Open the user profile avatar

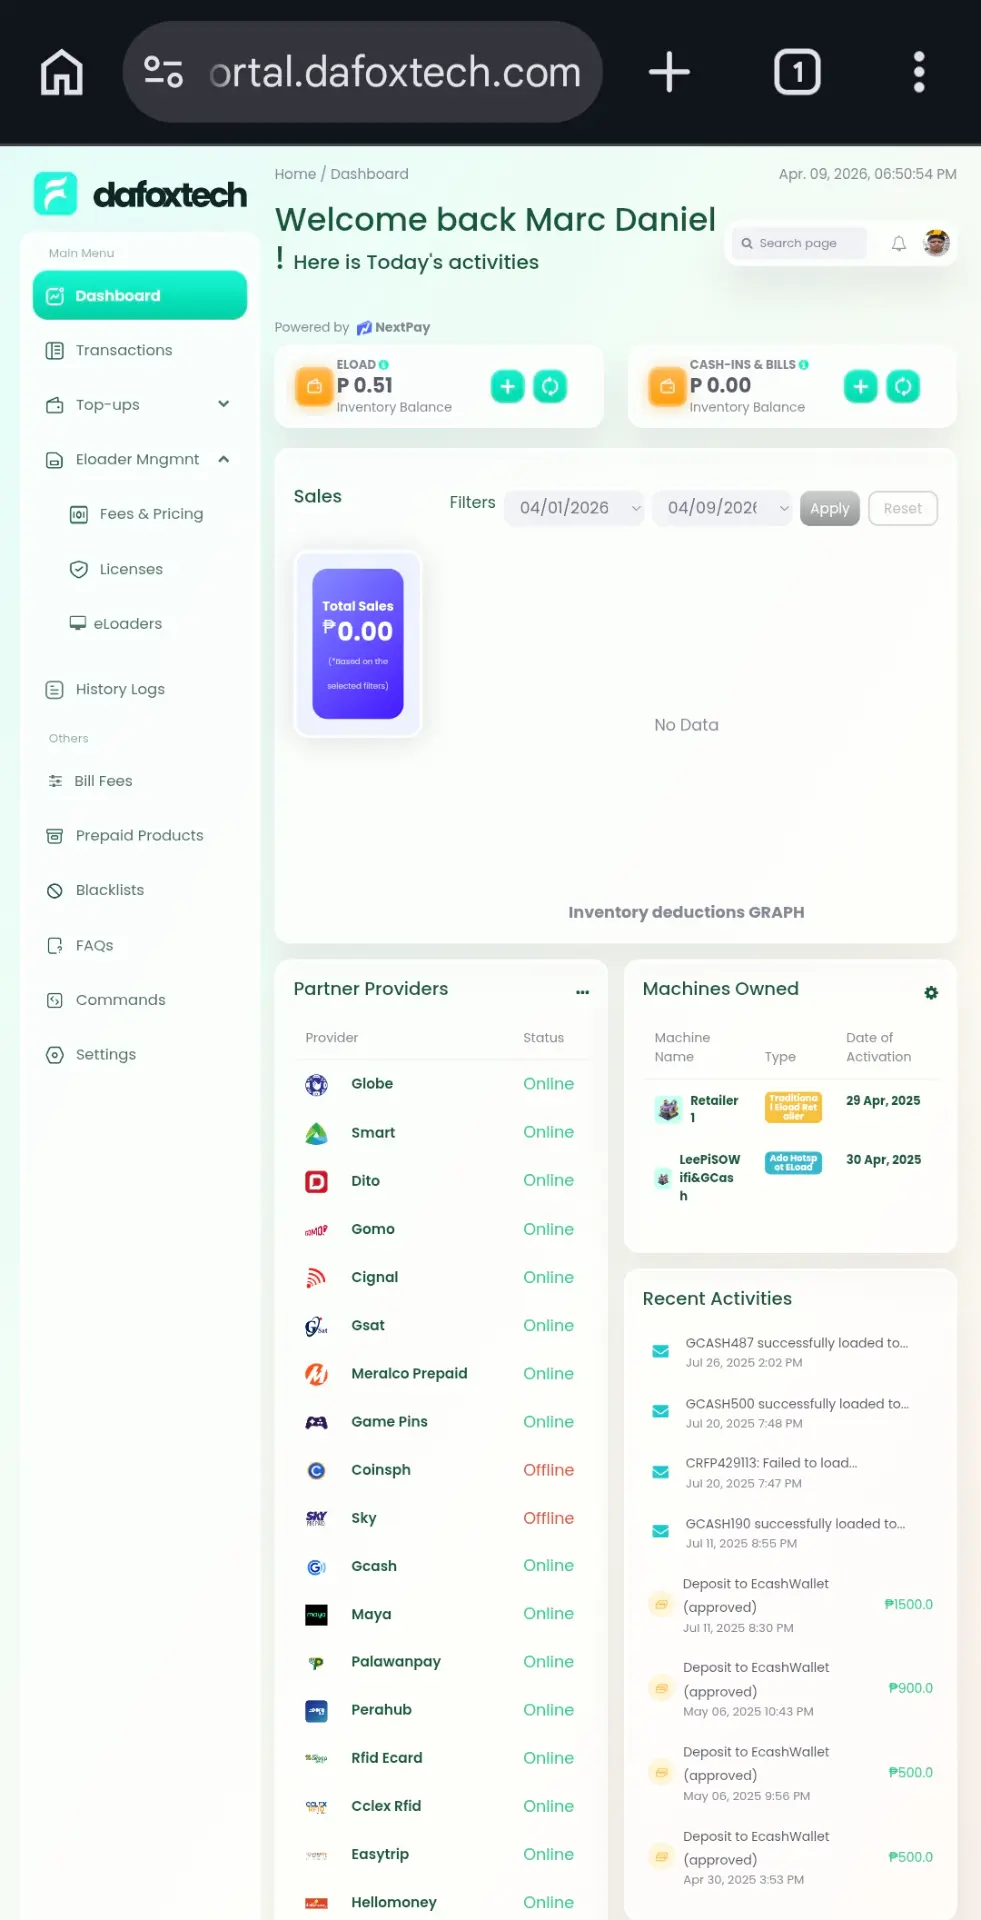(937, 243)
